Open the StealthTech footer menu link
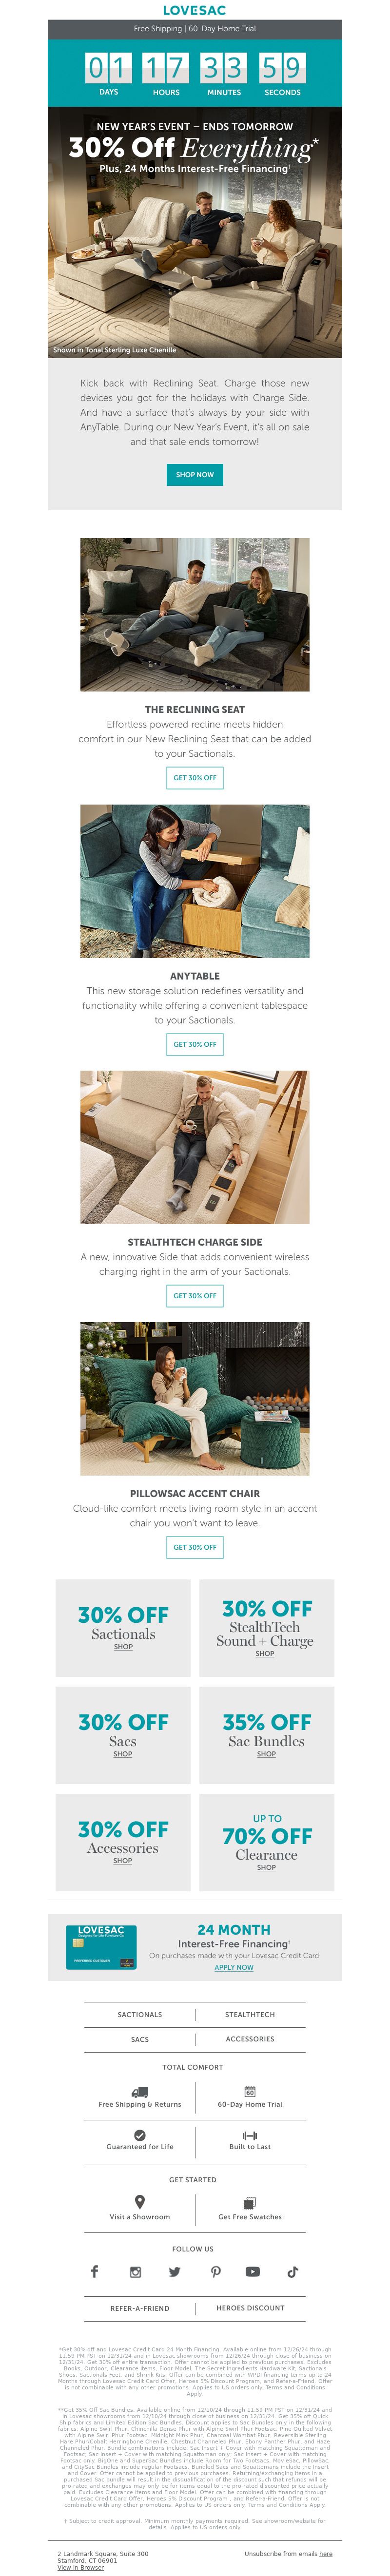390x2576 pixels. point(250,2014)
